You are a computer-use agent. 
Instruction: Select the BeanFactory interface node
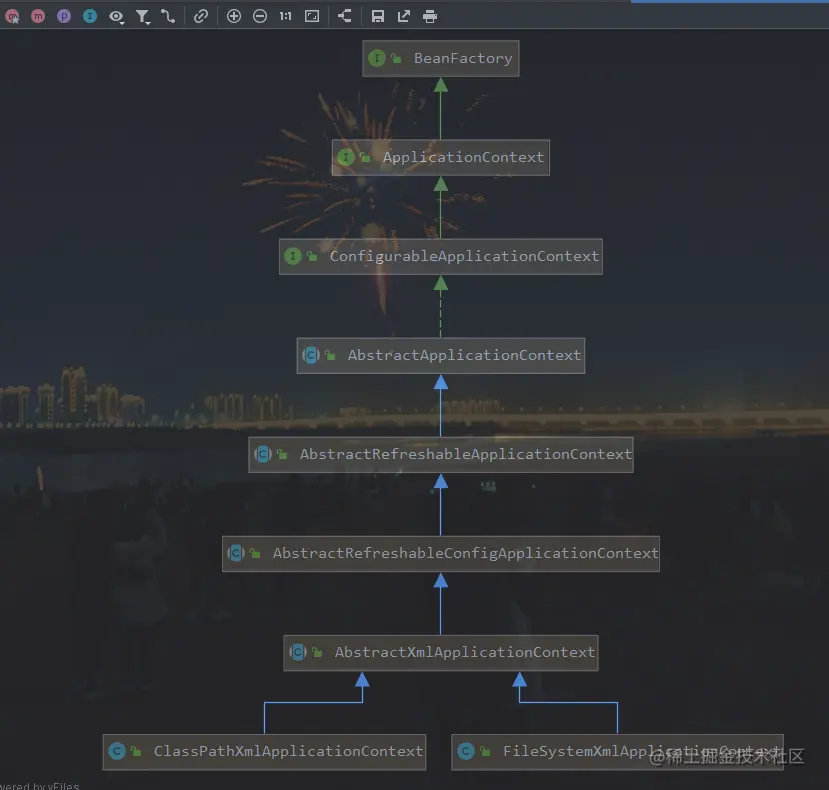(x=441, y=59)
